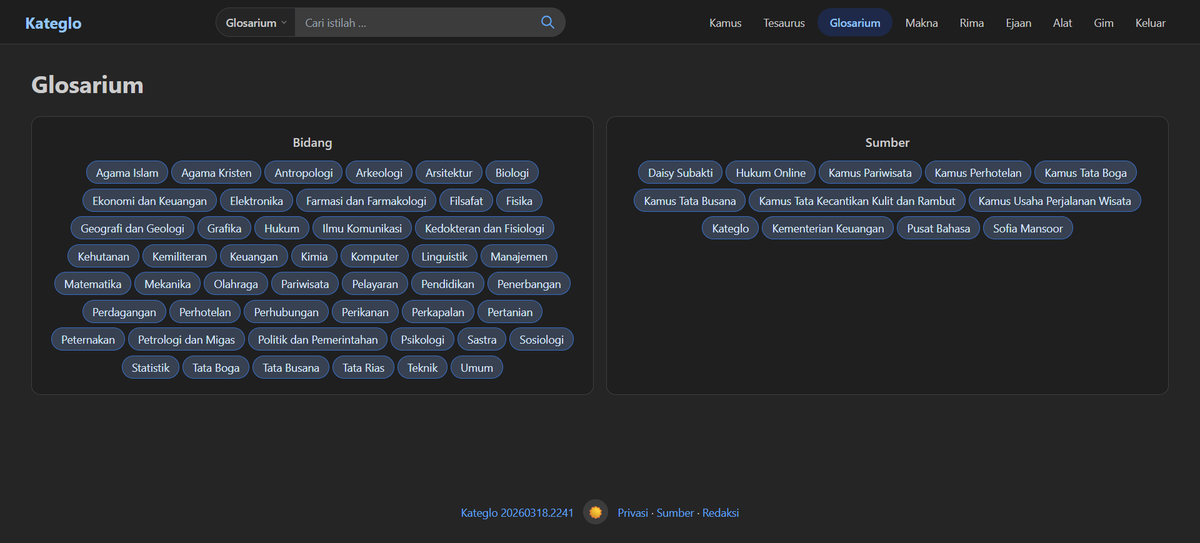Select the Kemiliteran tag

pos(180,256)
